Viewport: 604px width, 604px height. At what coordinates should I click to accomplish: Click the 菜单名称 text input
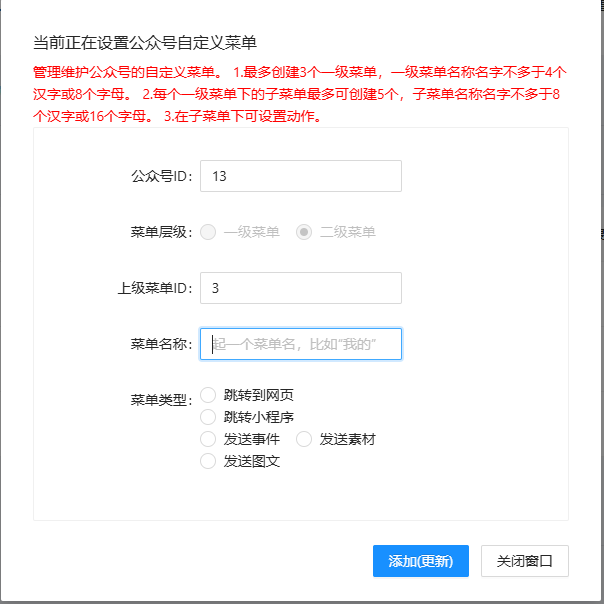click(x=300, y=344)
